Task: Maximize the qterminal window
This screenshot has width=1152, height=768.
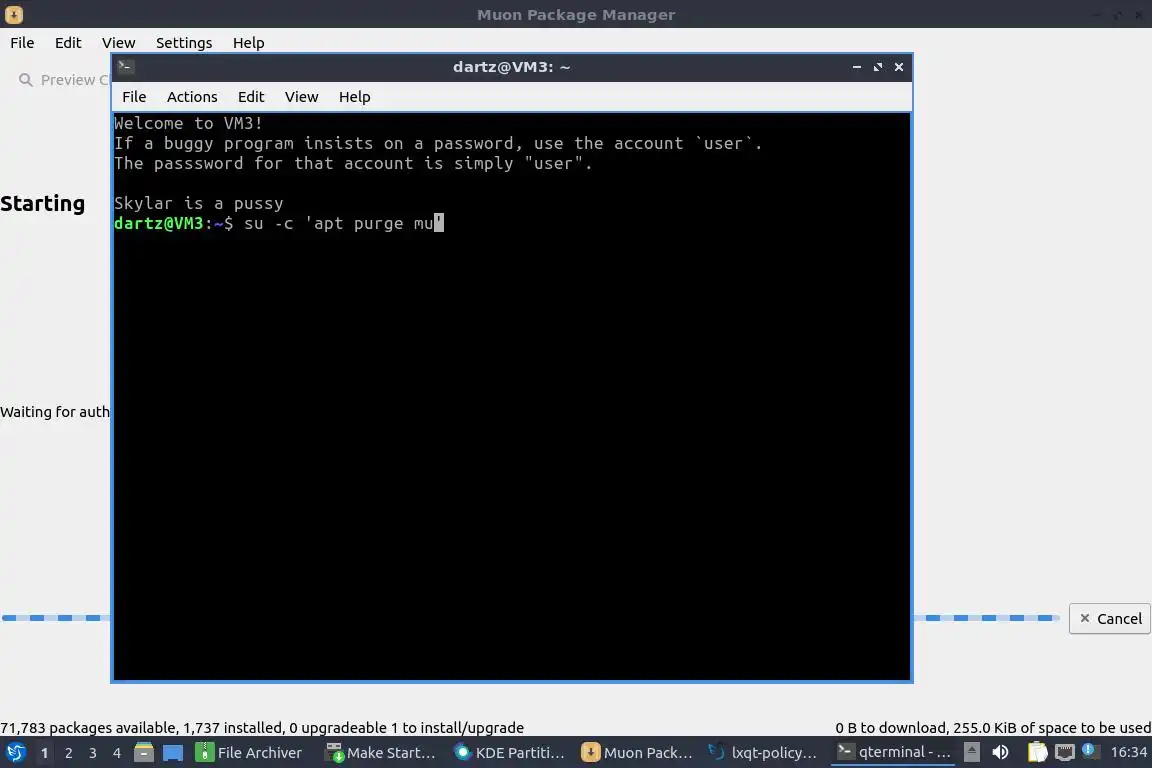Action: (x=878, y=67)
